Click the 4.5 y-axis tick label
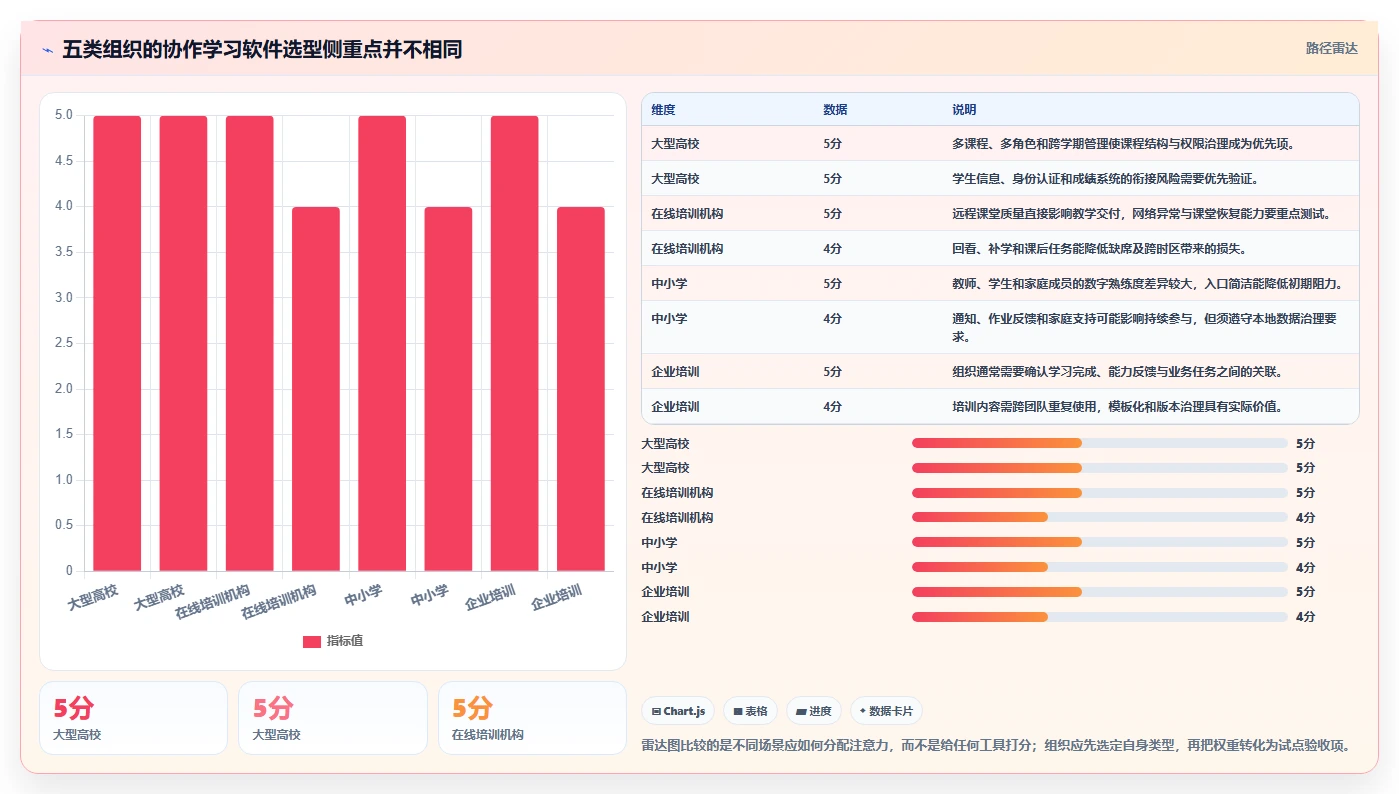Viewport: 1399px width, 794px height. [x=63, y=161]
